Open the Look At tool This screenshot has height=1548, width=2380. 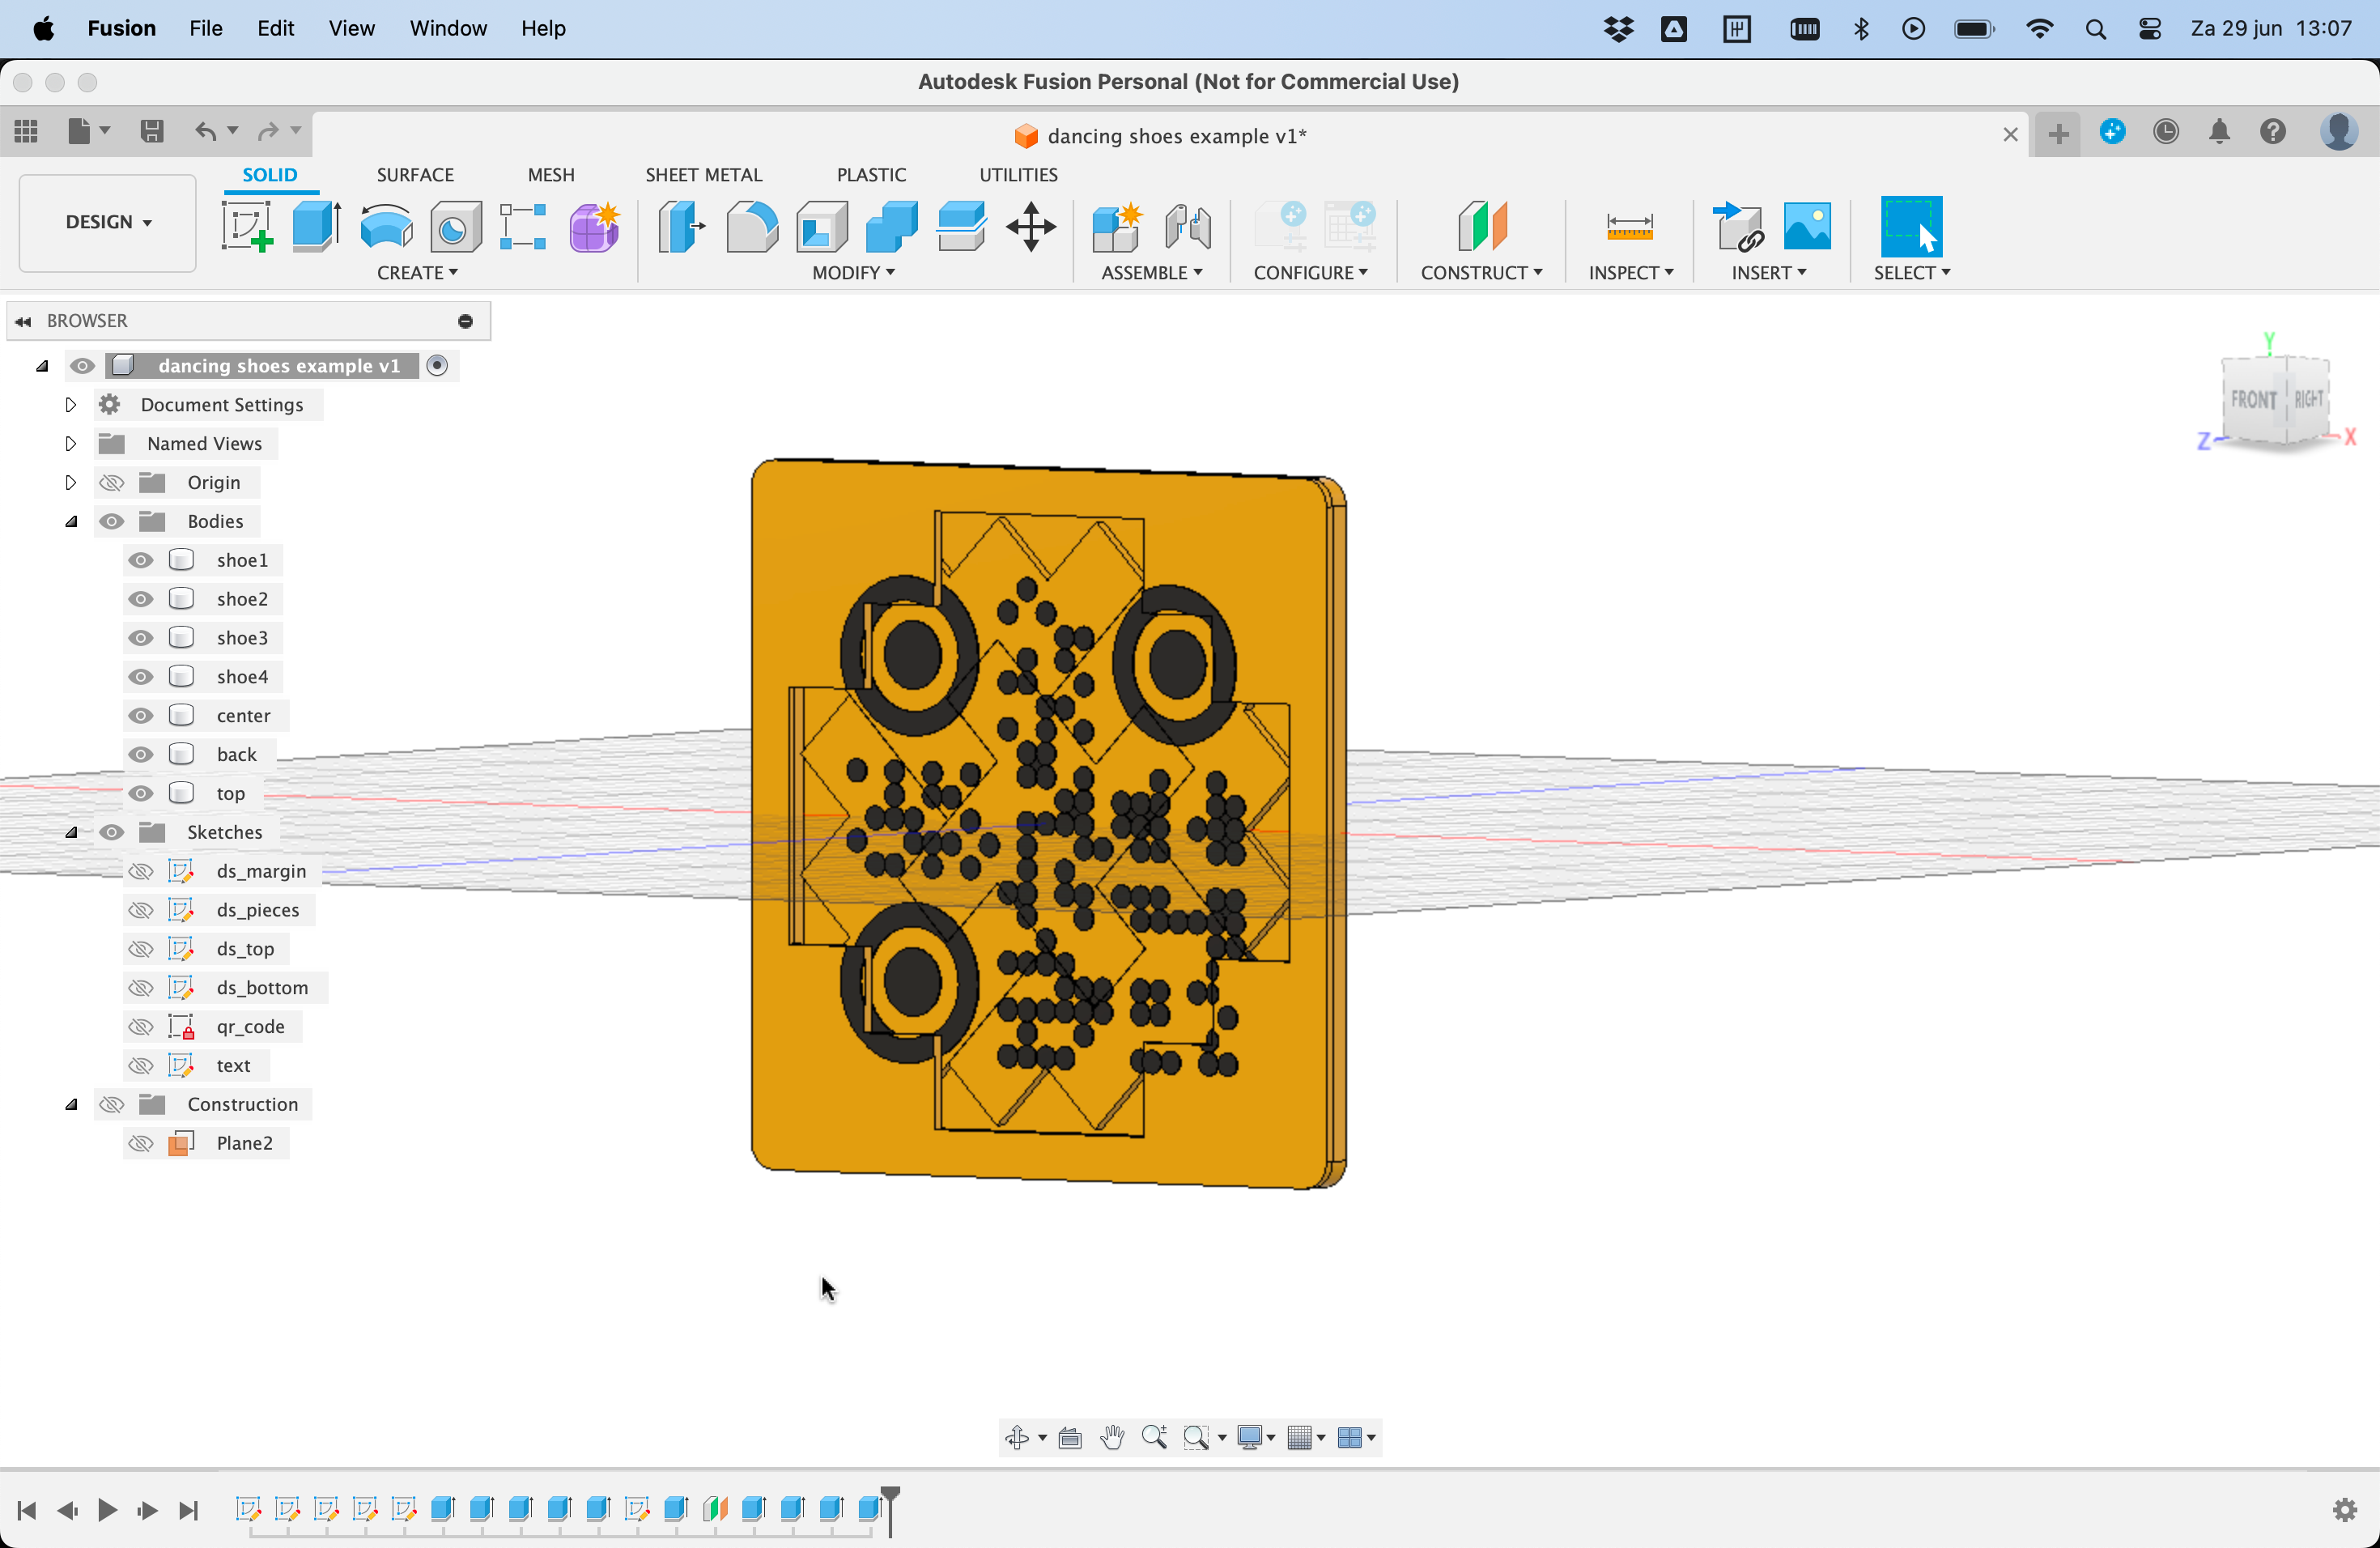tap(1070, 1437)
